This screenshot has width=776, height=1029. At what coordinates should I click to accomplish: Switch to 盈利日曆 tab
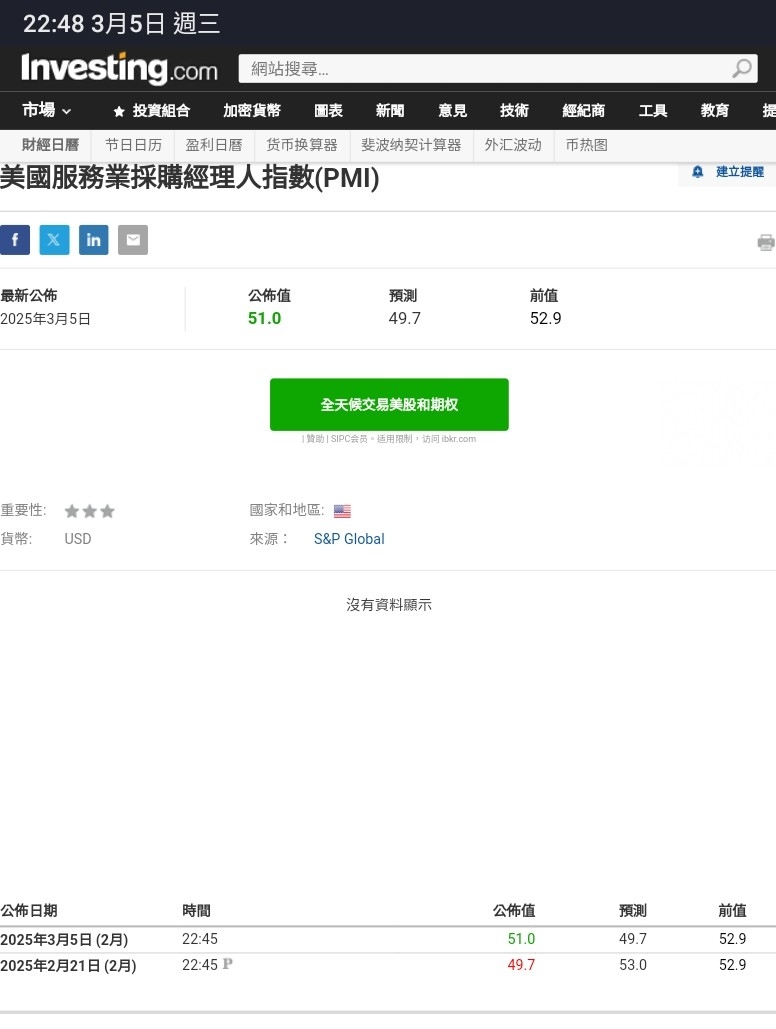[x=214, y=145]
